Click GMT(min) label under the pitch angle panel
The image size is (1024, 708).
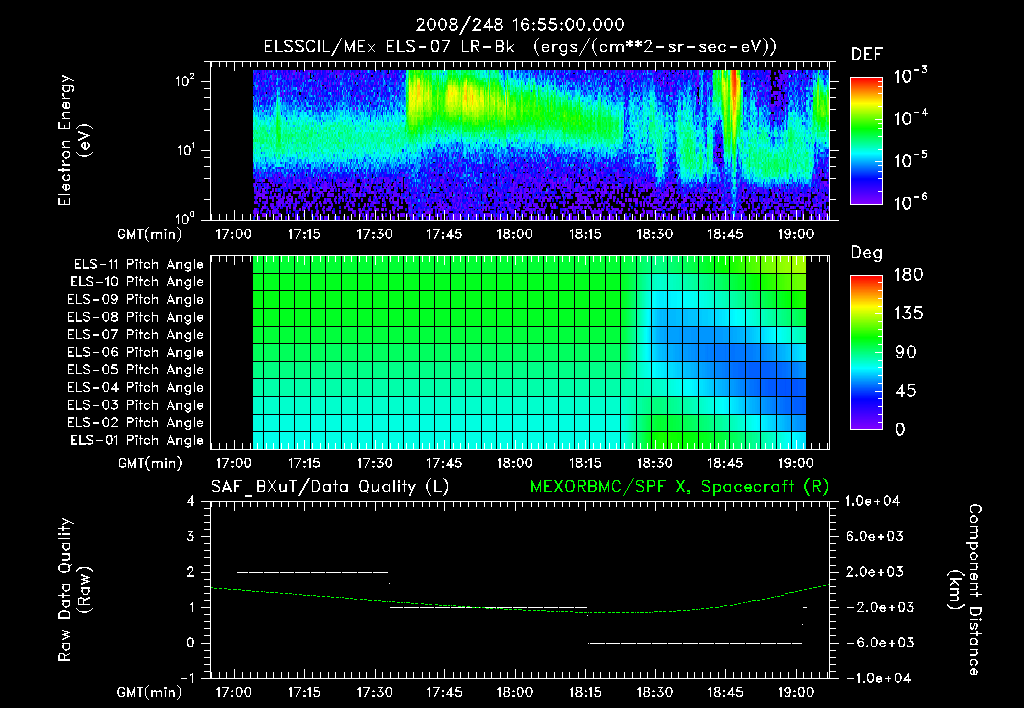click(150, 464)
